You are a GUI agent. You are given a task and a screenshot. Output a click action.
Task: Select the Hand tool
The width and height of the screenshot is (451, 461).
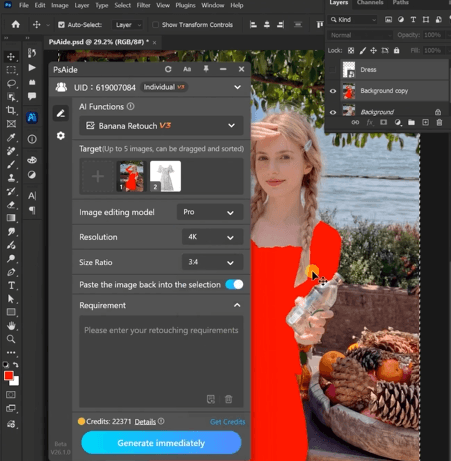click(11, 326)
